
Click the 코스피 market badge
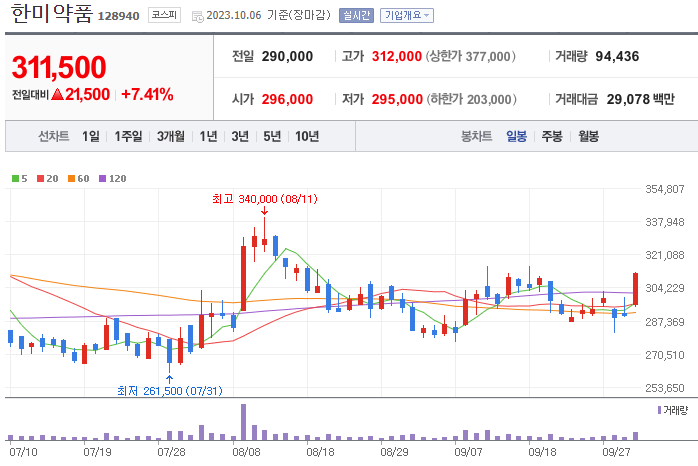pos(164,15)
